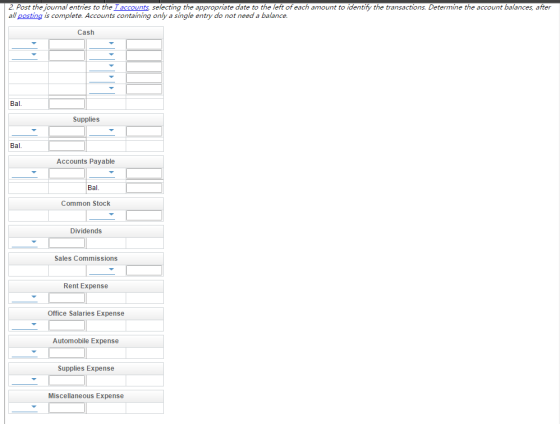
Task: Open Sales Commissions credit date dropdown
Action: pos(102,270)
